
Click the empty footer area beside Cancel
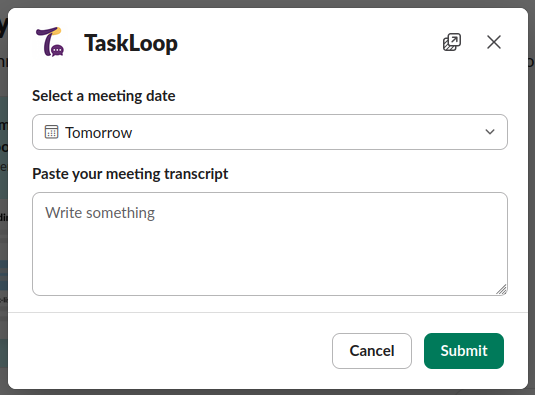coord(171,351)
